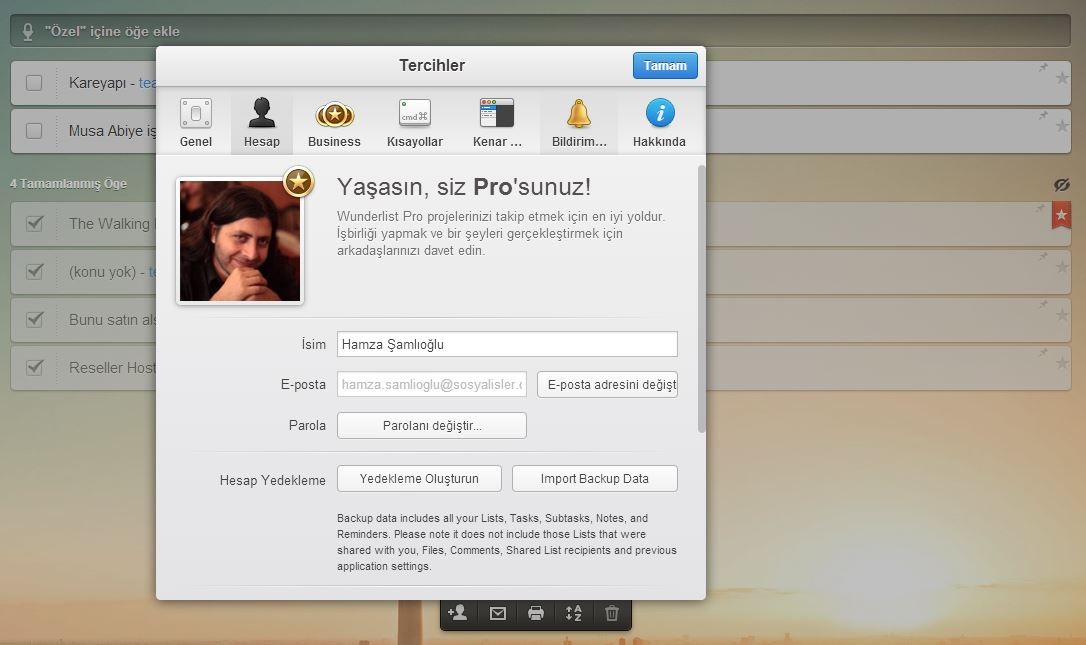Click the share list add-person icon
This screenshot has height=645, width=1086.
point(458,612)
